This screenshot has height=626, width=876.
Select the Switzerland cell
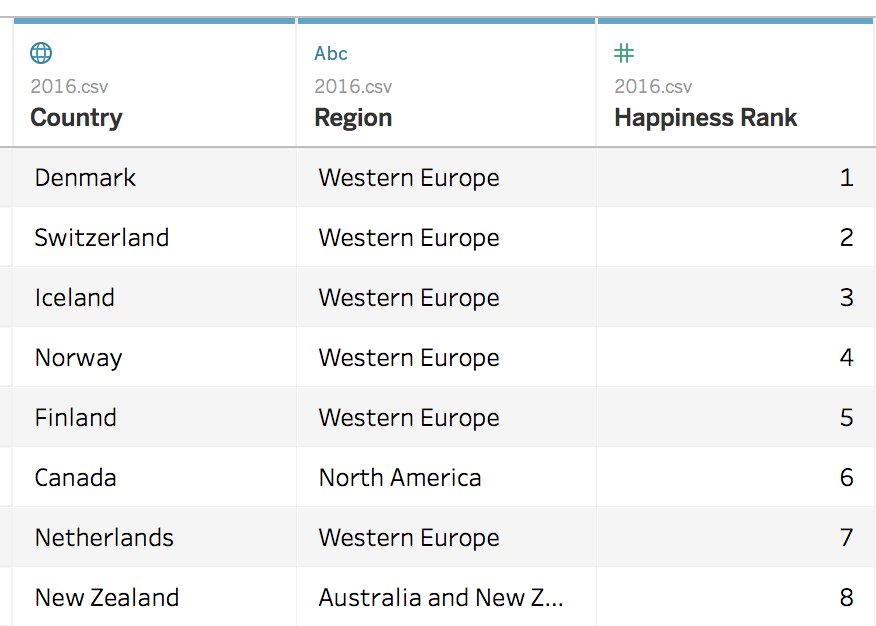tap(101, 238)
